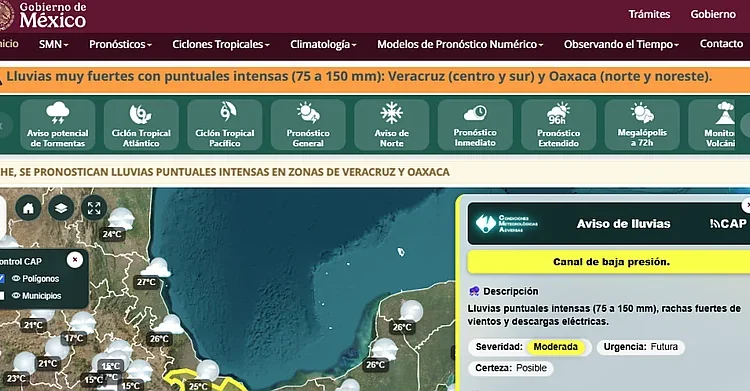This screenshot has height=391, width=750.
Task: Click the Aviso de lluvias header
Action: 623,223
